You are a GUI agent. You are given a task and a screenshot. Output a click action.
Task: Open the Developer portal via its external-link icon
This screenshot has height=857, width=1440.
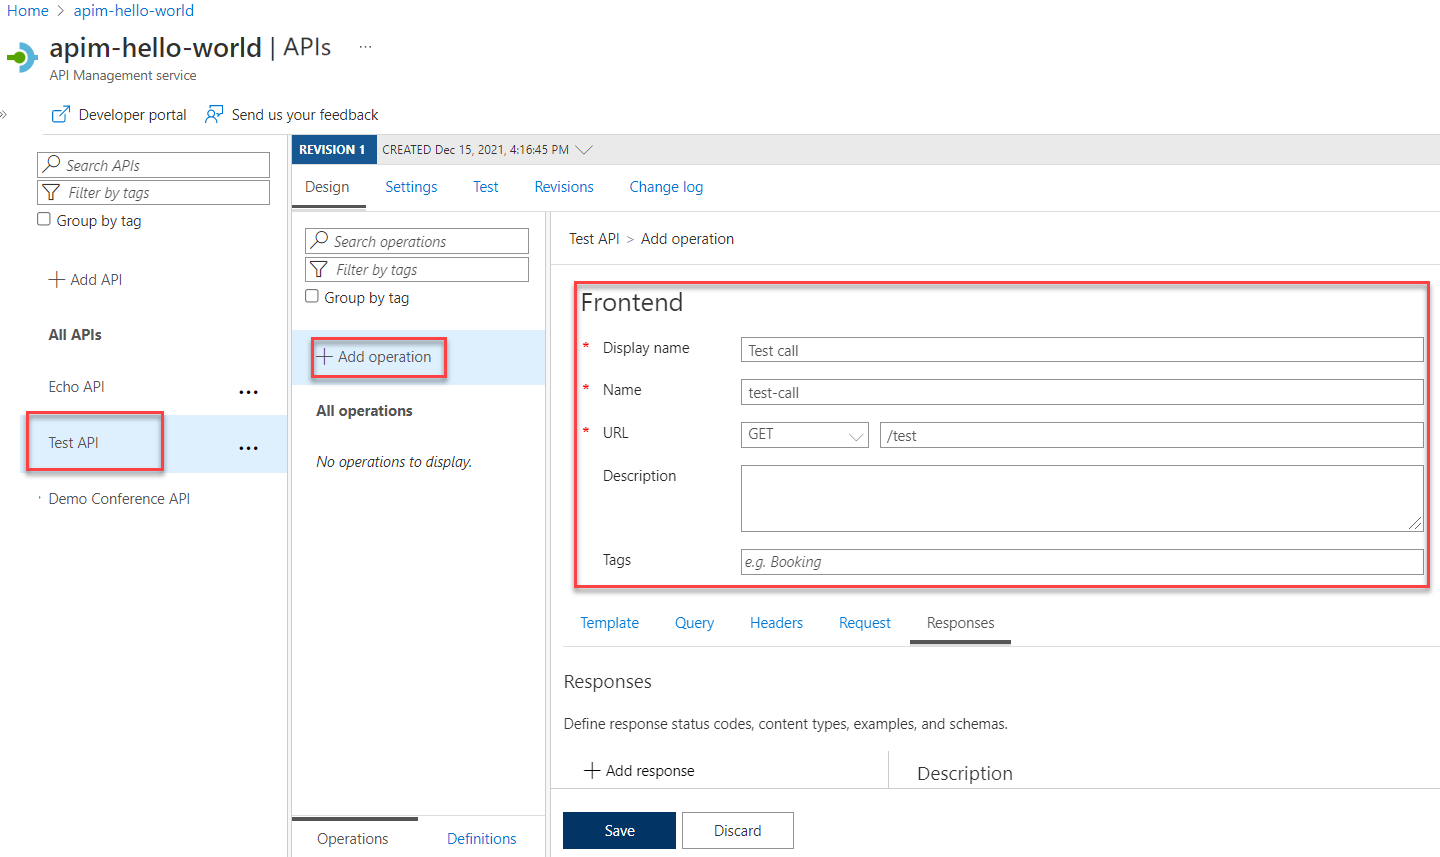coord(62,114)
